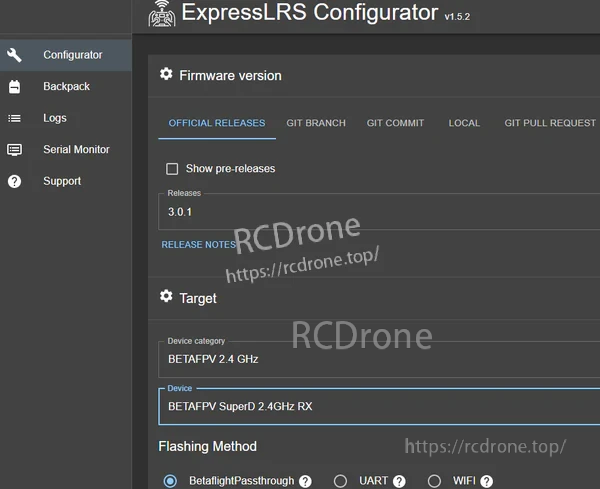This screenshot has height=489, width=600.
Task: Open help icon next to WIFI
Action: (486, 481)
